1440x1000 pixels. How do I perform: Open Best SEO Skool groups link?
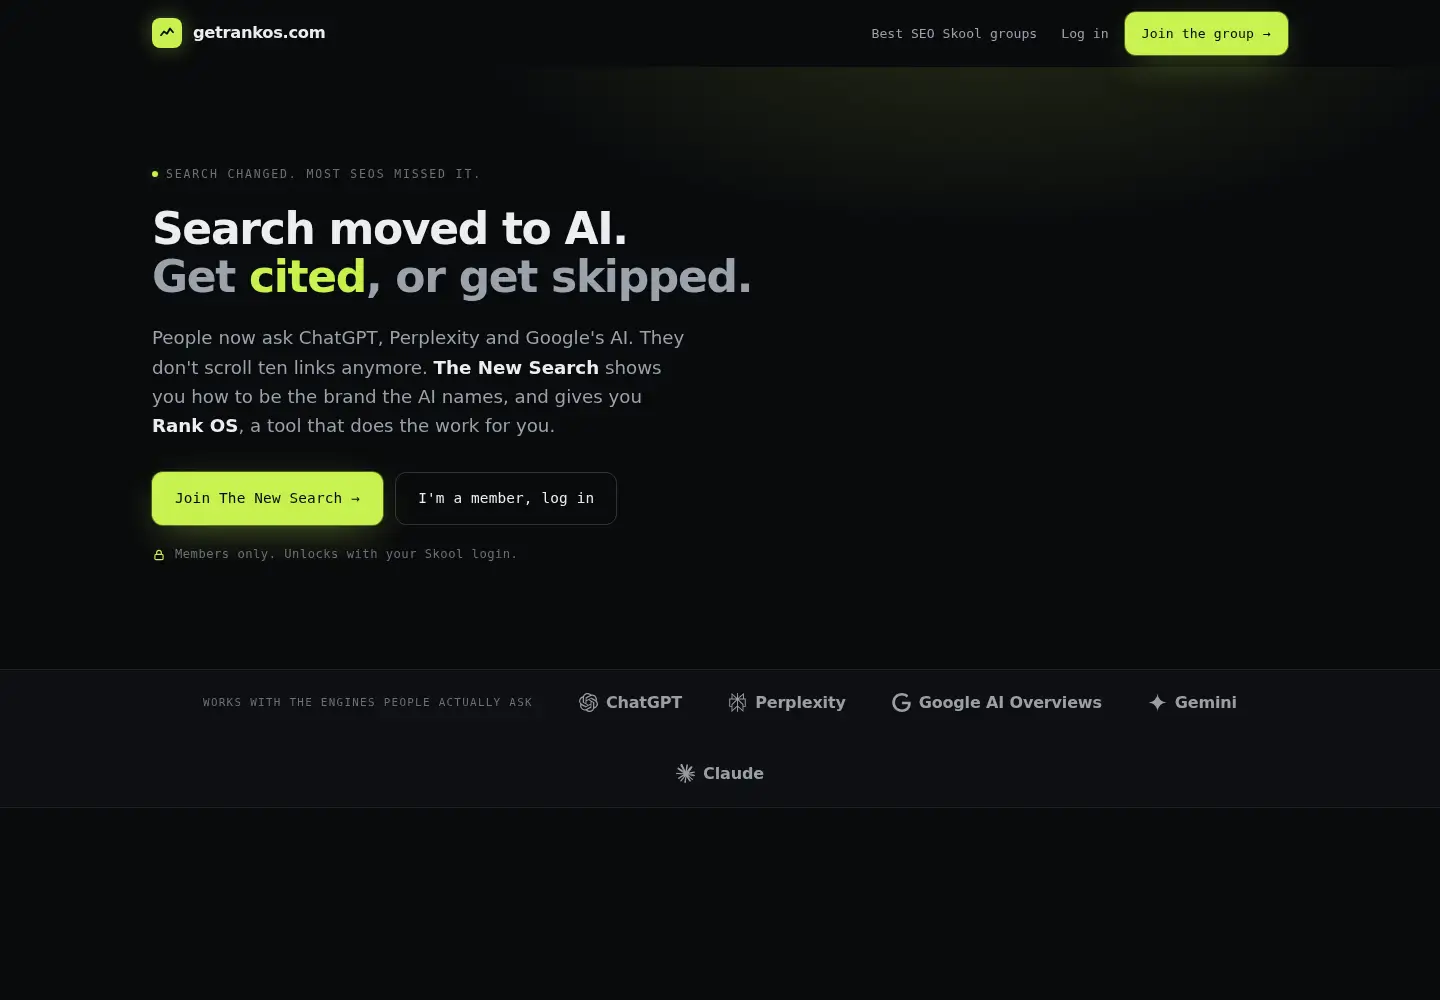954,34
